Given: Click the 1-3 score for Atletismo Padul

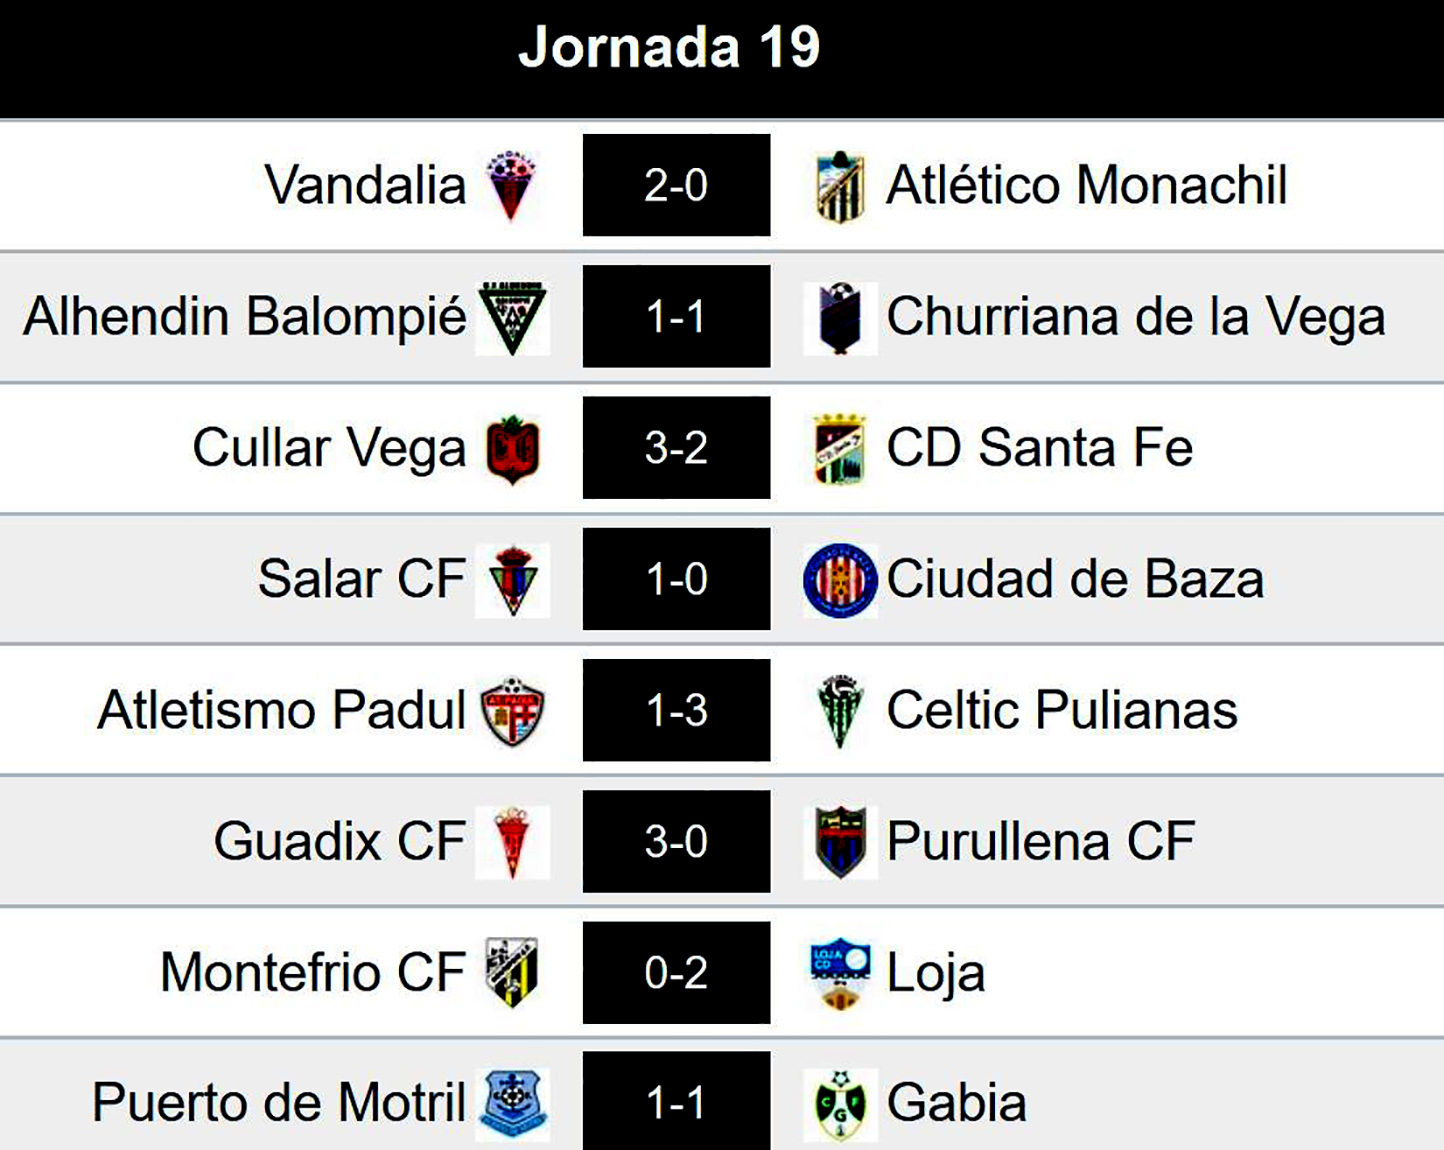Looking at the screenshot, I should 676,710.
